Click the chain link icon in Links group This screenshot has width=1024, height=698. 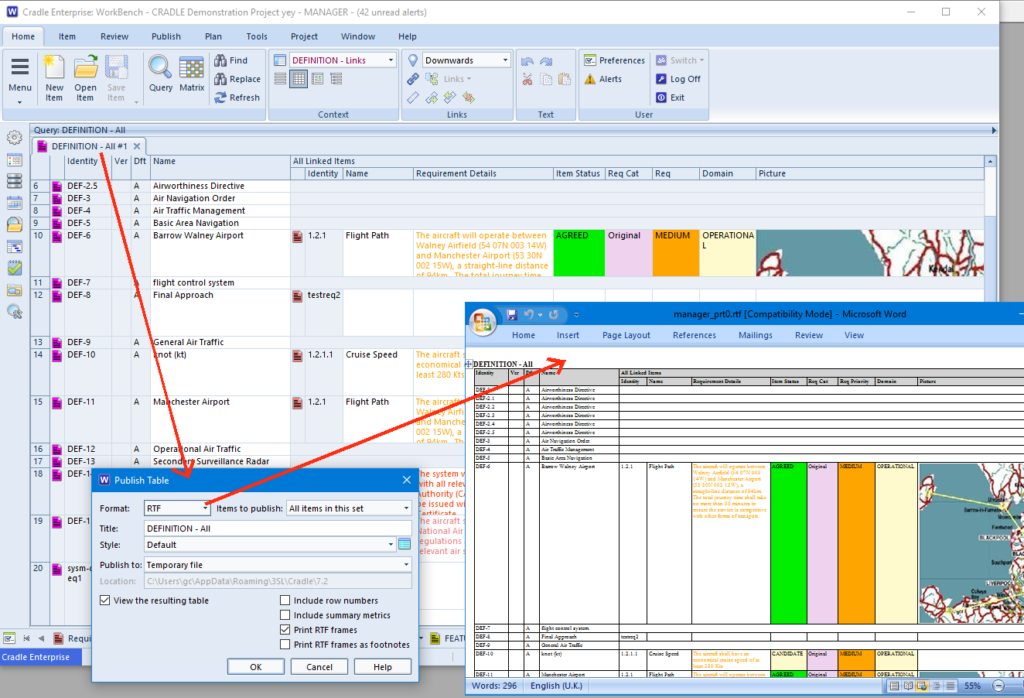point(413,79)
